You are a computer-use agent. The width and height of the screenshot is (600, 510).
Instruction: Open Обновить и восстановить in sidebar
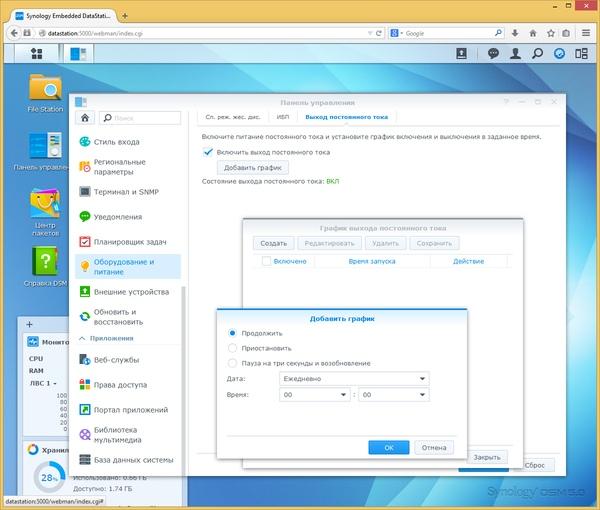tap(128, 317)
